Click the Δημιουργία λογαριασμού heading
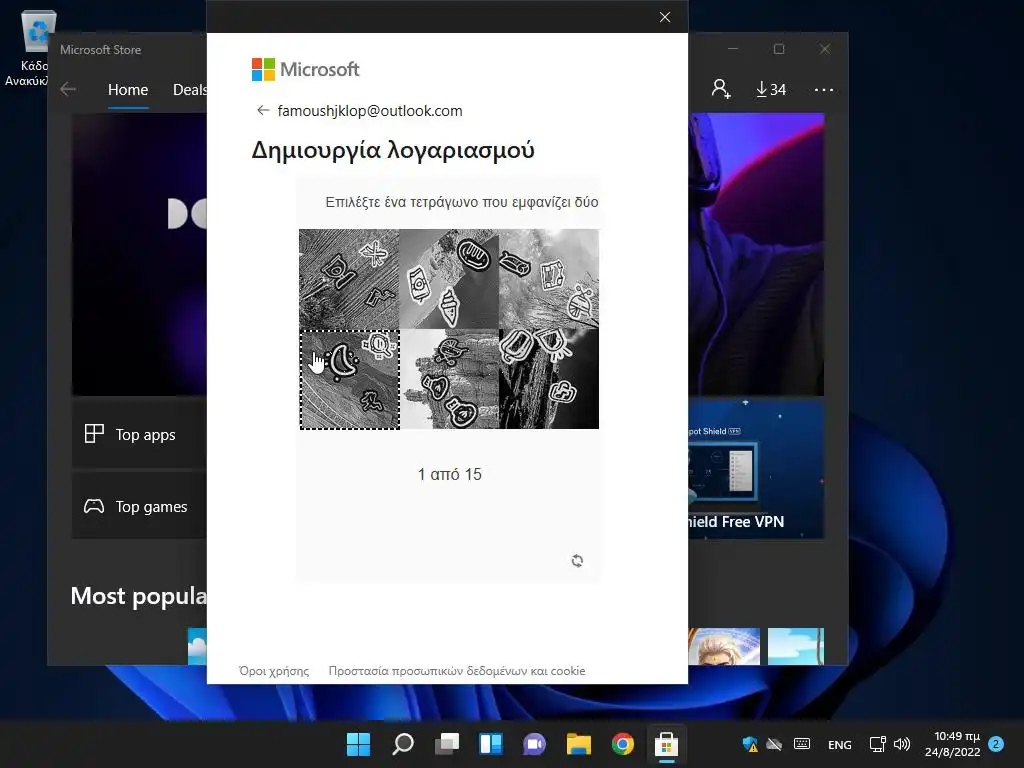The width and height of the screenshot is (1024, 768). [393, 150]
